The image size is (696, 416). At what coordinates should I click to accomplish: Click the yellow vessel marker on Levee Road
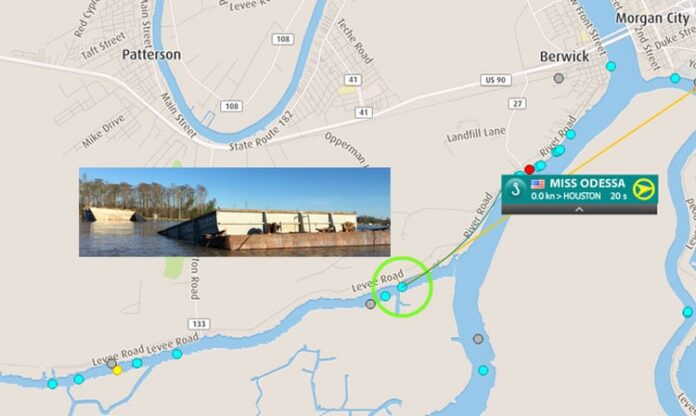pyautogui.click(x=117, y=370)
